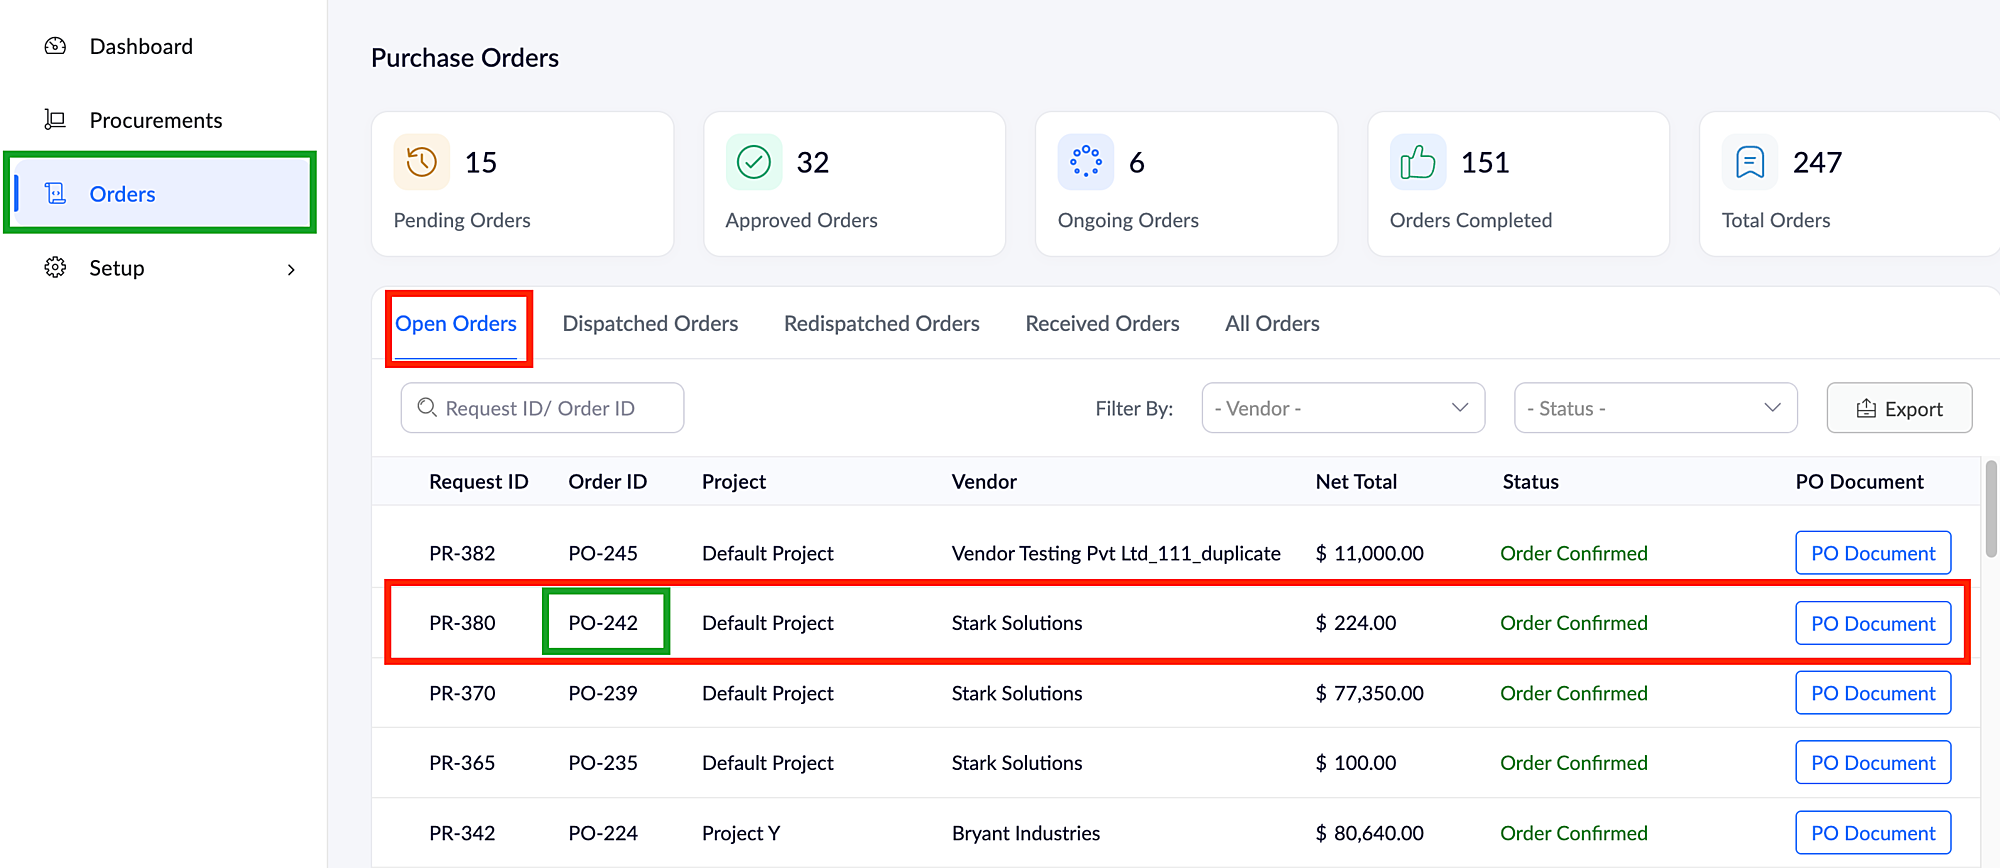The width and height of the screenshot is (2000, 868).
Task: Click the Total Orders document icon
Action: pyautogui.click(x=1750, y=162)
